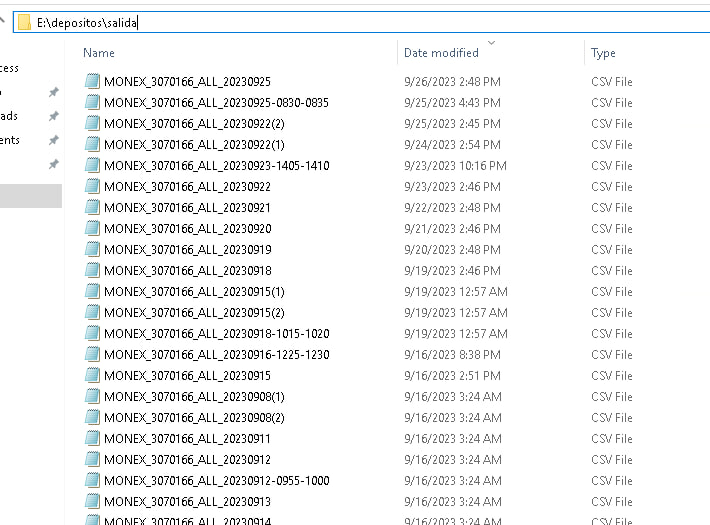Select file MONEX_3070166_ALL_20230921
This screenshot has height=525, width=710.
pyautogui.click(x=187, y=207)
